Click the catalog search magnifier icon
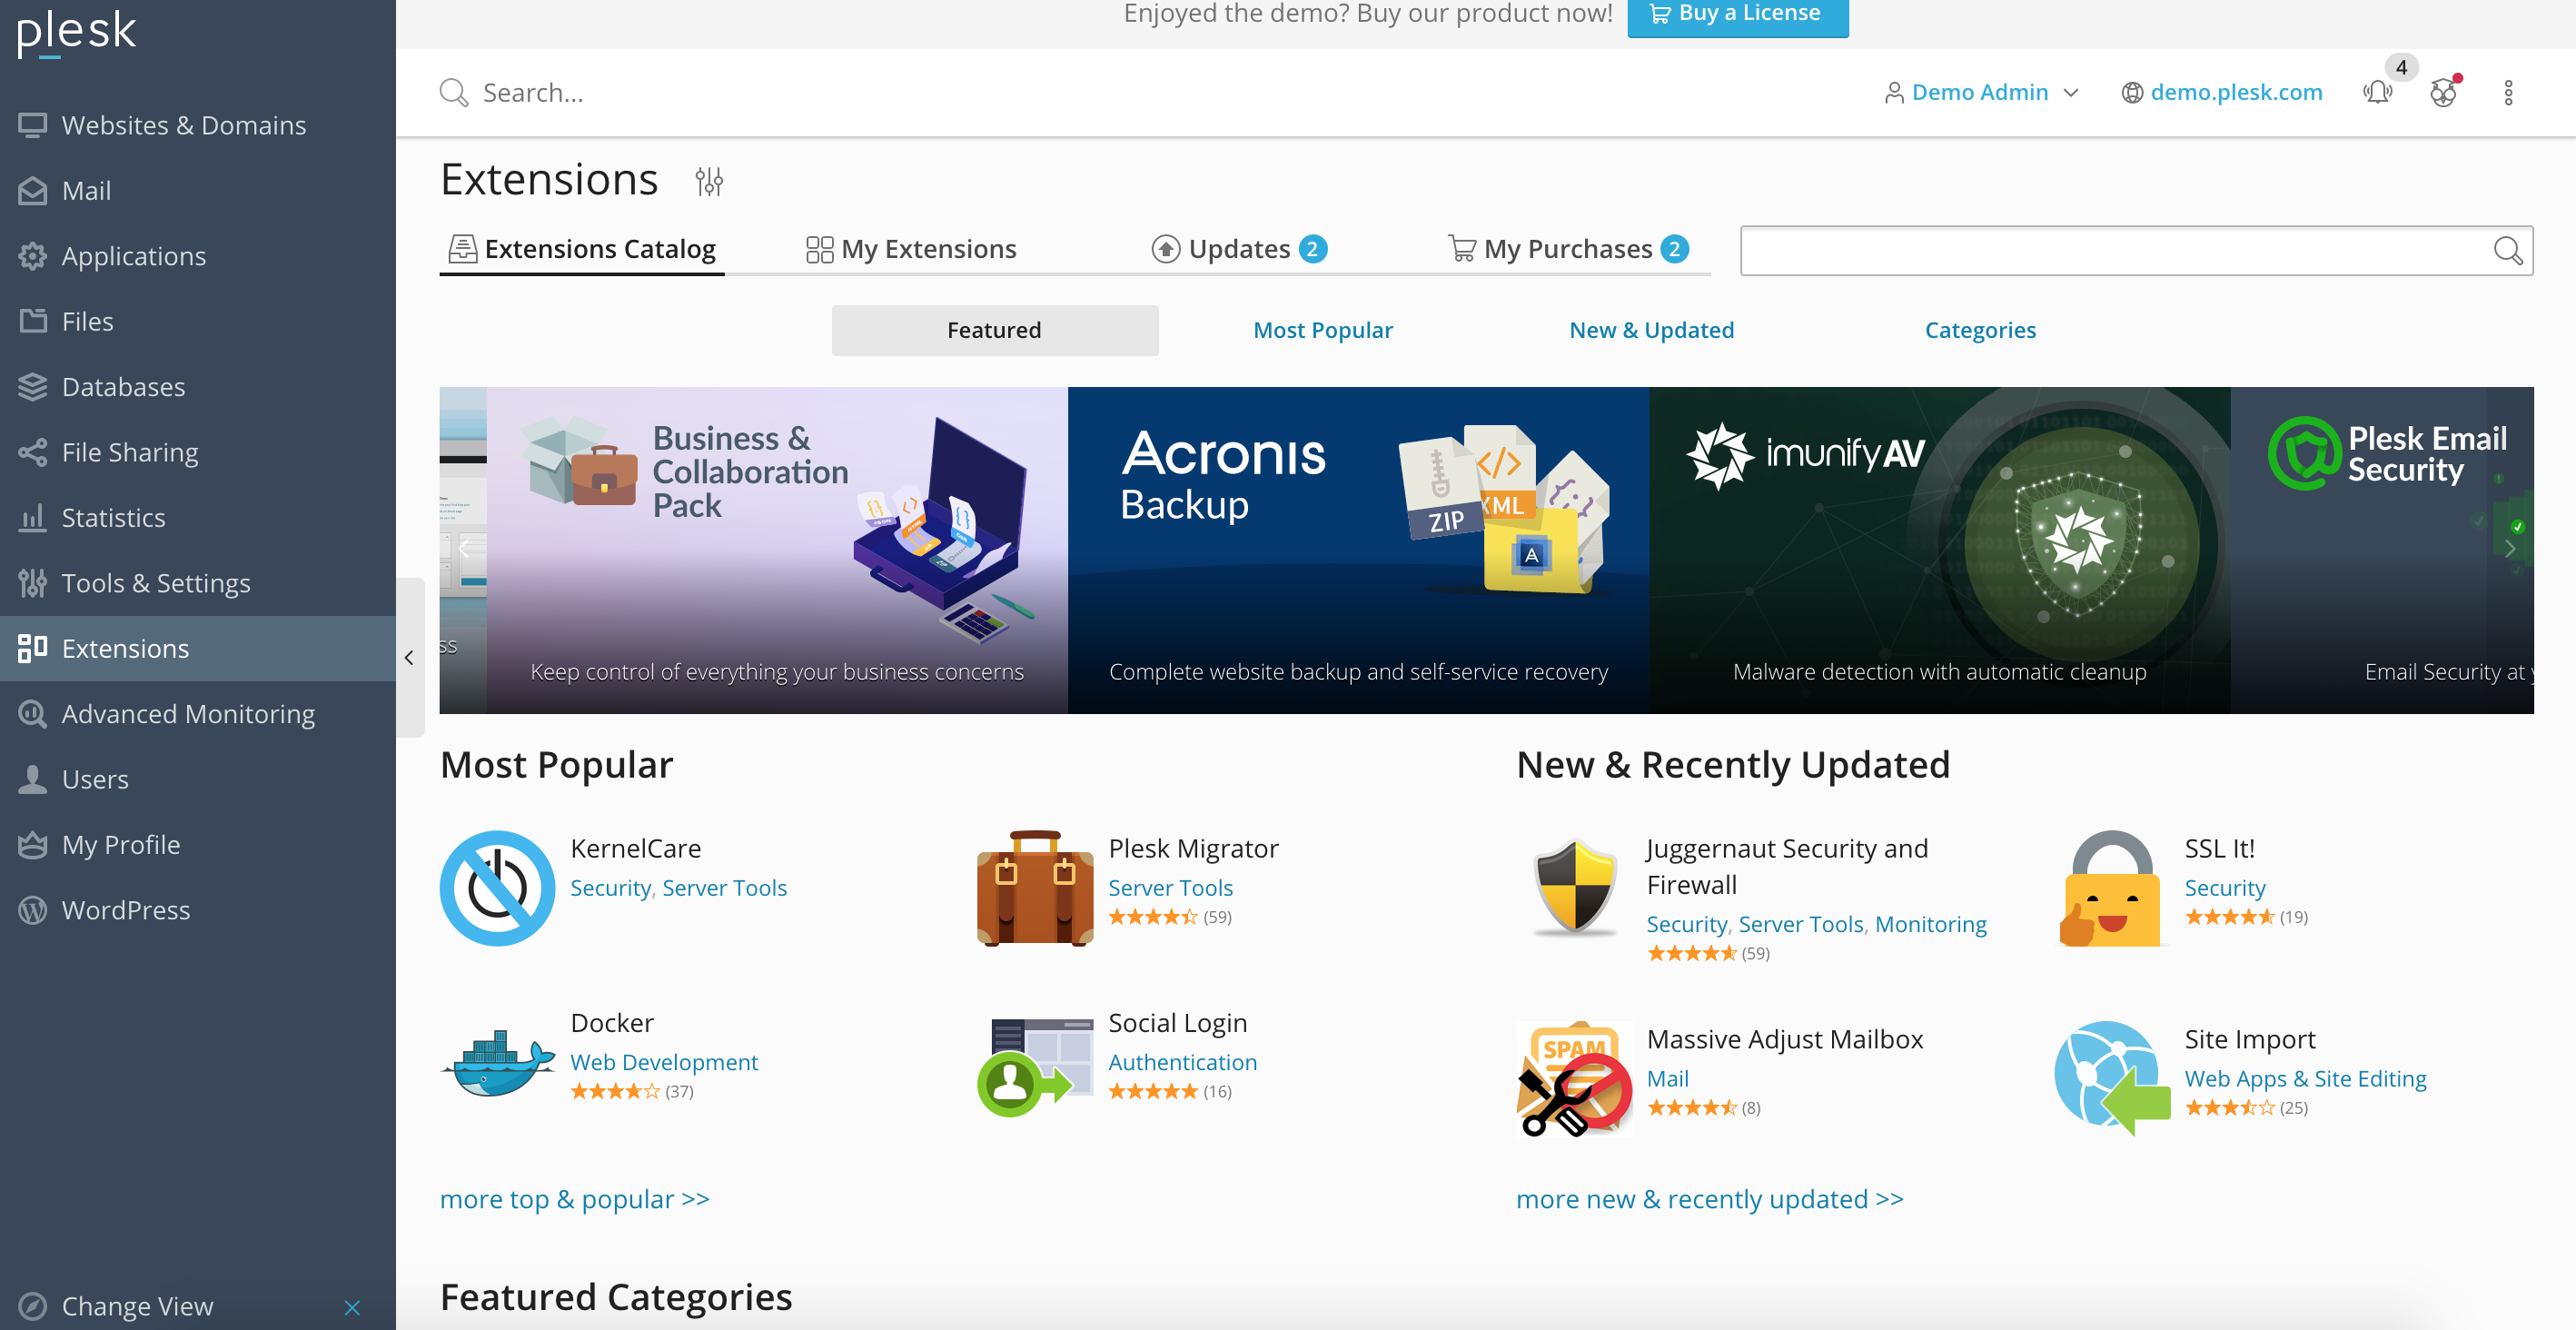The image size is (2576, 1330). [2507, 250]
